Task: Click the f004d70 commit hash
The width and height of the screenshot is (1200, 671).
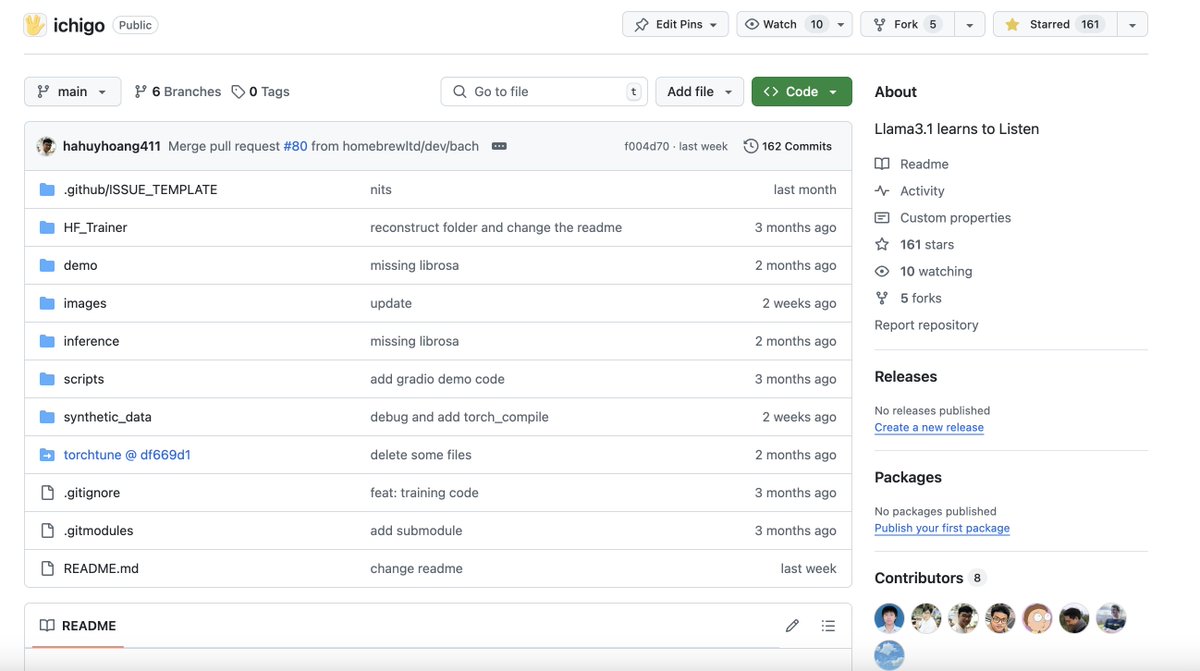Action: pos(647,146)
